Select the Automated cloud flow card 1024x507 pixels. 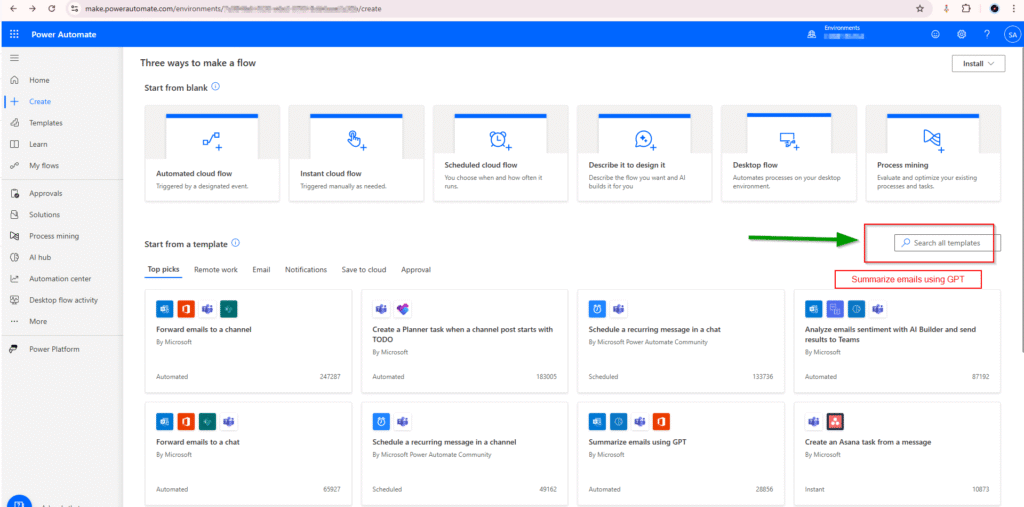212,154
